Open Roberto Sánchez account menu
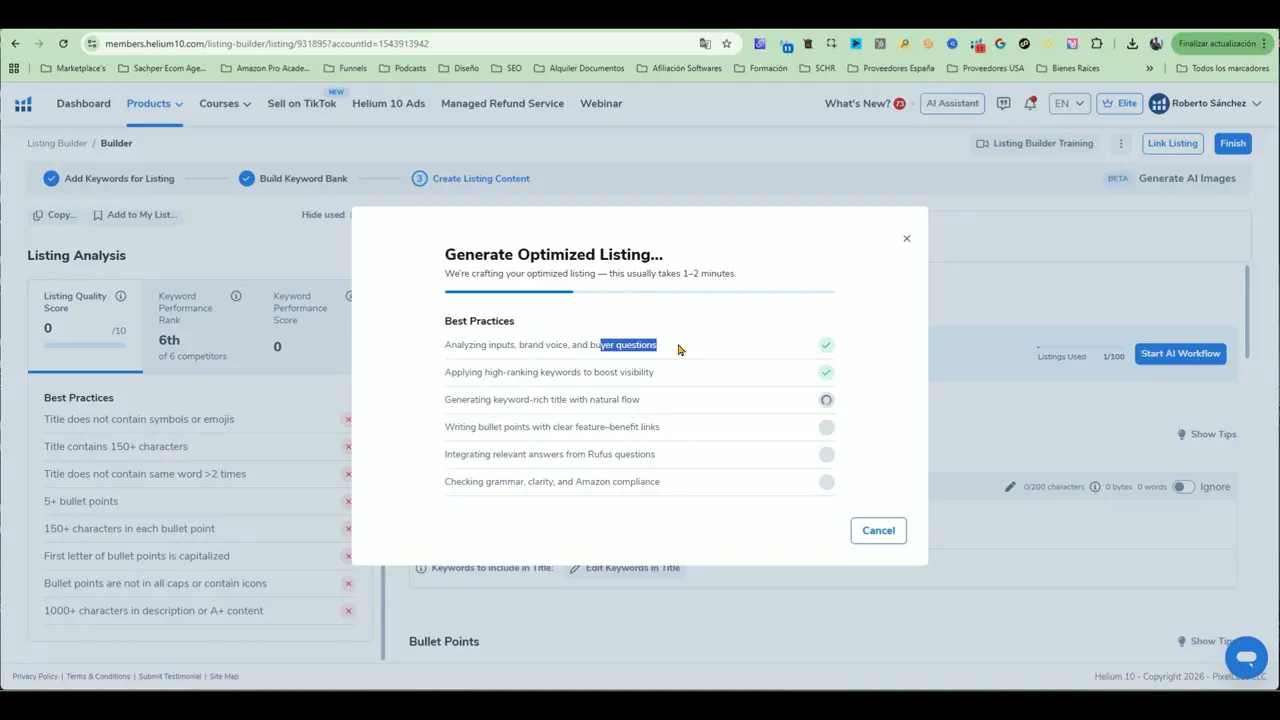Image resolution: width=1280 pixels, height=720 pixels. point(1206,103)
